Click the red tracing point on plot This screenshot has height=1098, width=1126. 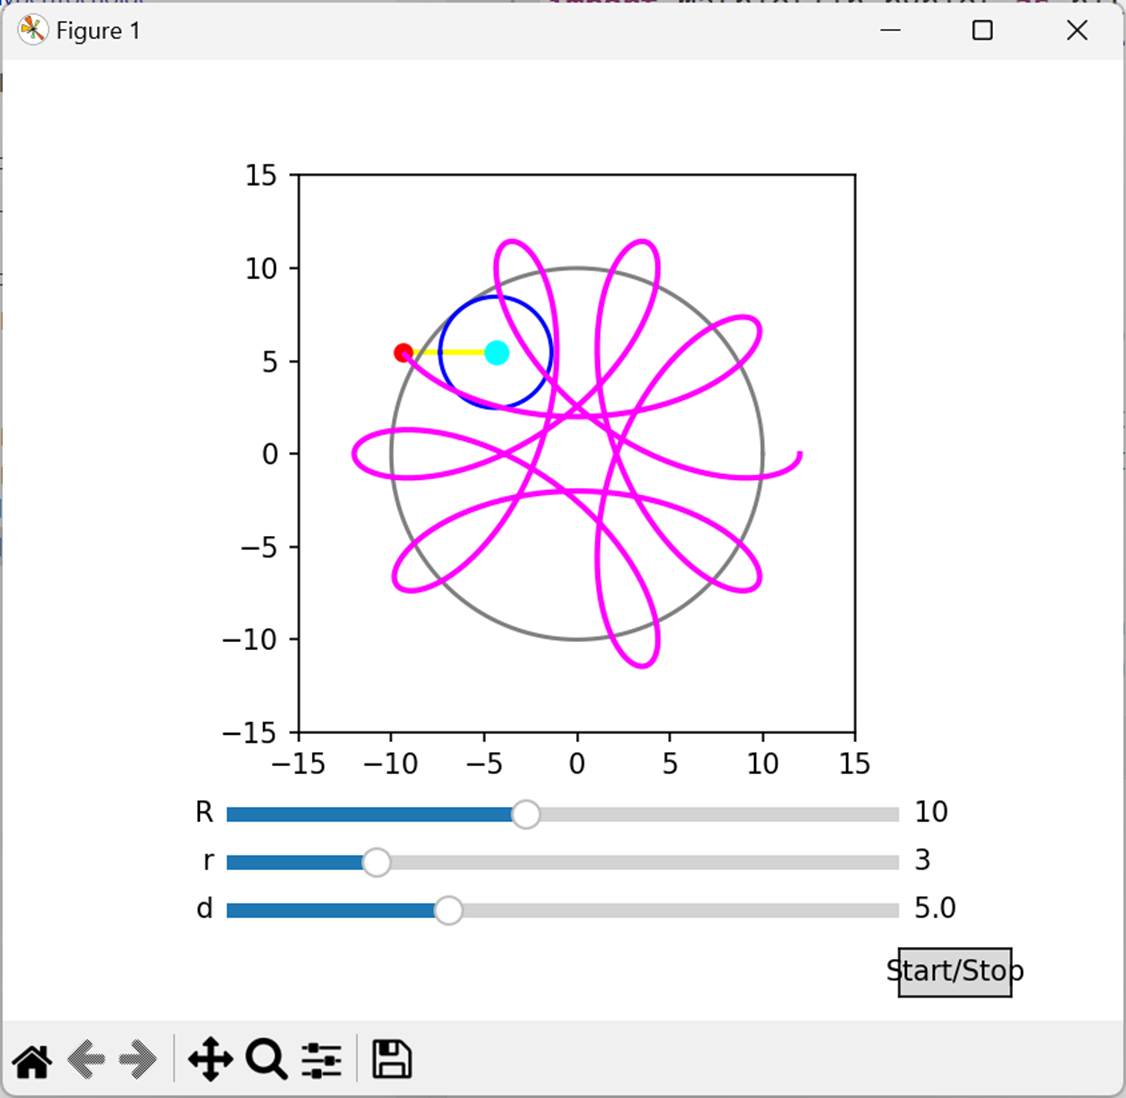click(x=403, y=353)
